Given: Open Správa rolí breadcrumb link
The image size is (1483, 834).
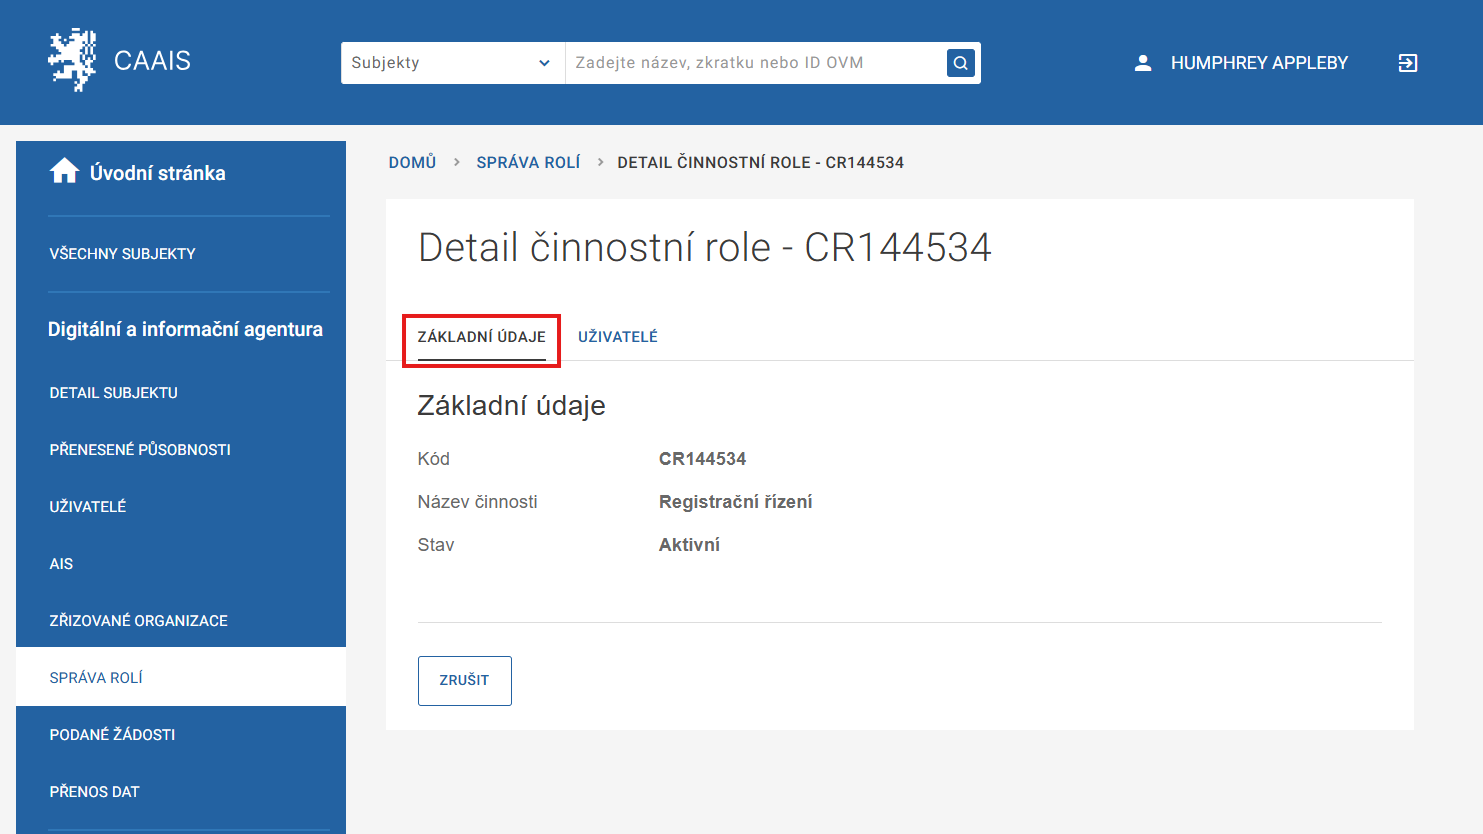Looking at the screenshot, I should click(528, 162).
